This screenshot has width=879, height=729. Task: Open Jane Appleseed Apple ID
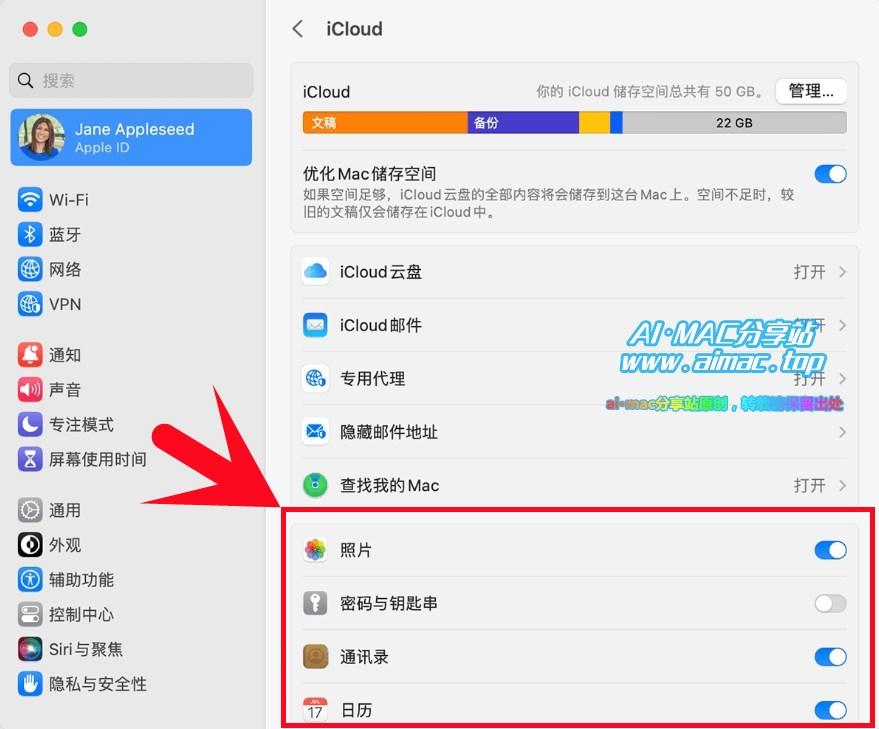point(131,137)
